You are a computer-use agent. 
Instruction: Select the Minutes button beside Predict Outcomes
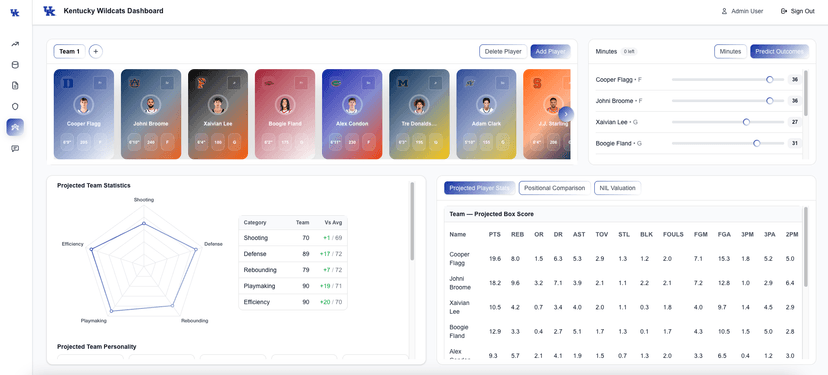pyautogui.click(x=730, y=51)
